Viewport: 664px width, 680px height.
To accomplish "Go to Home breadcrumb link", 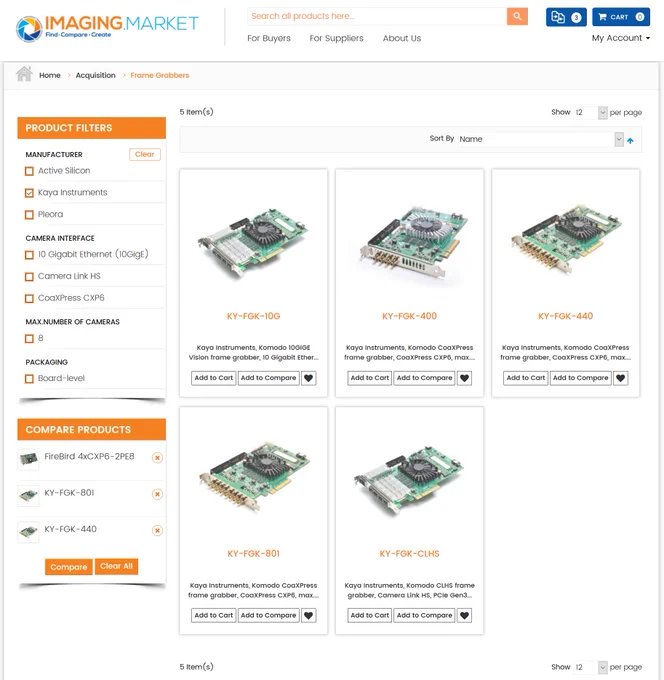I will (x=50, y=75).
